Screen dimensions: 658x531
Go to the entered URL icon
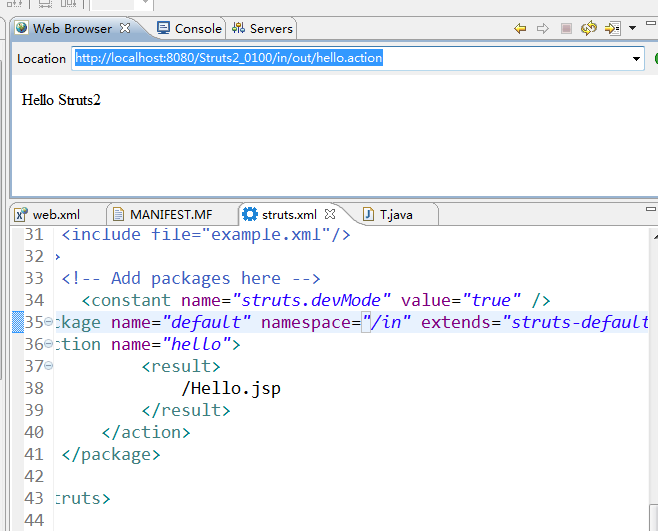tap(612, 29)
